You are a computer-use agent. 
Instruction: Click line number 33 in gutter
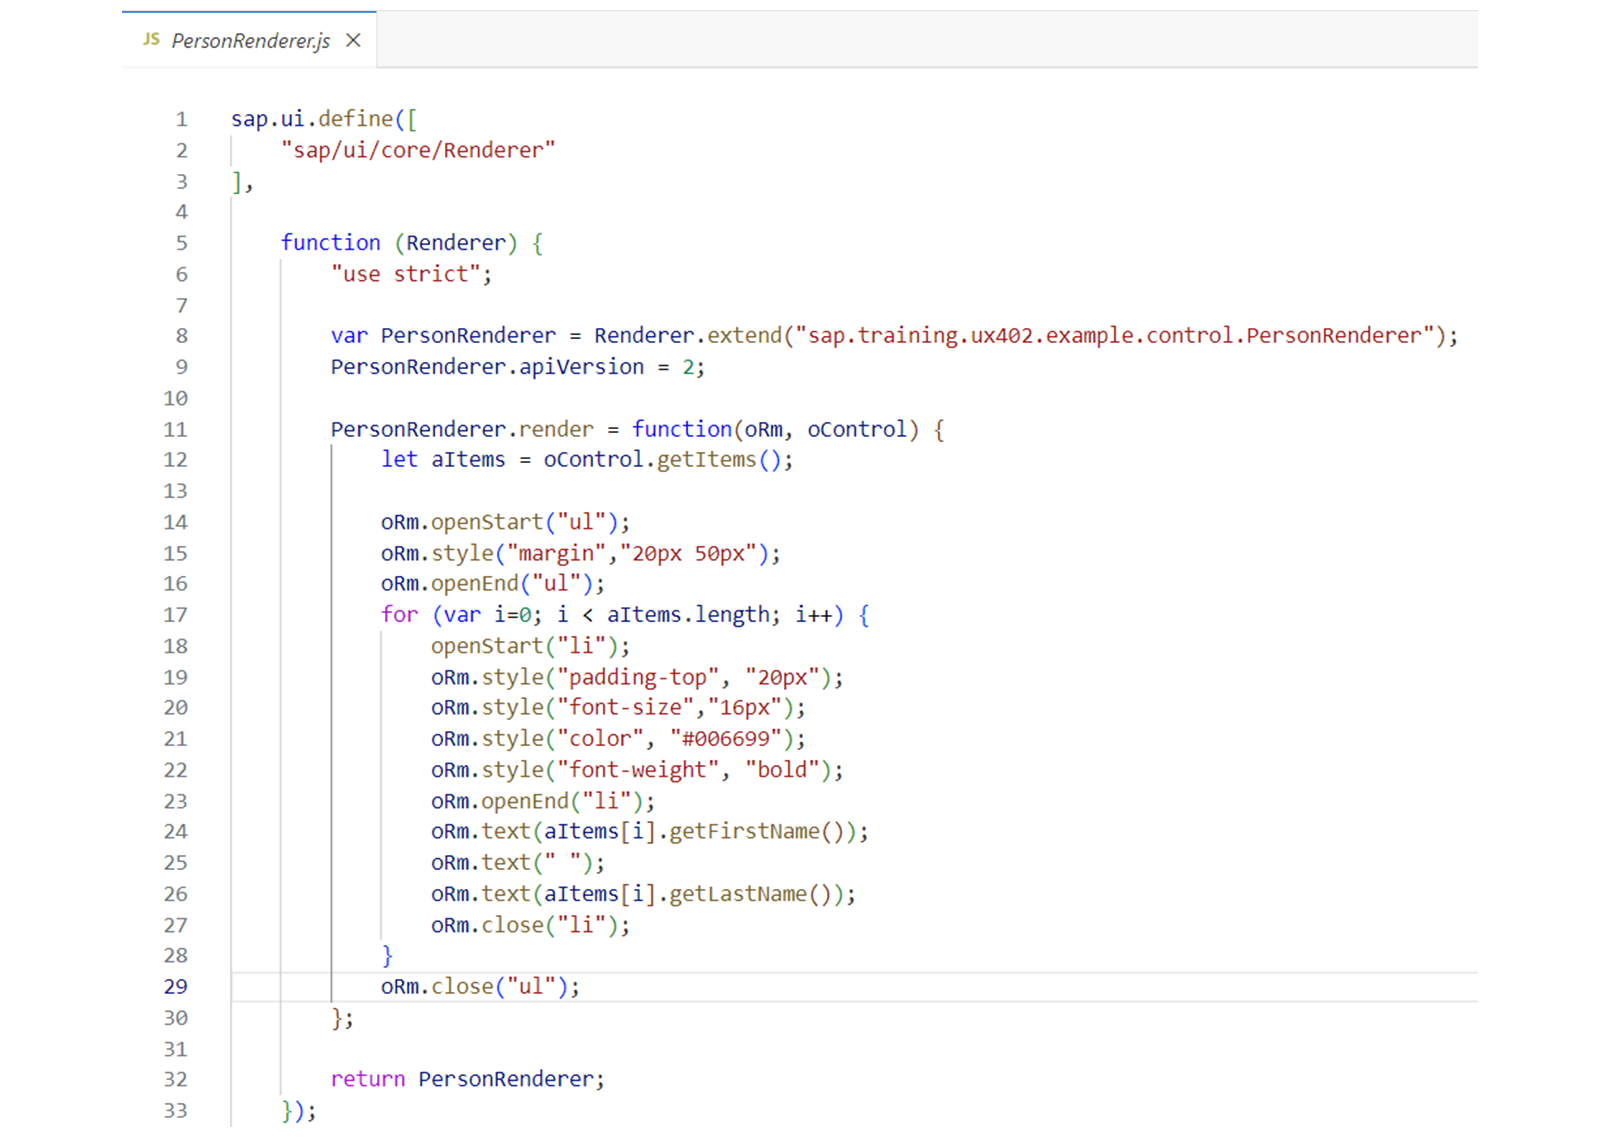click(x=176, y=1110)
